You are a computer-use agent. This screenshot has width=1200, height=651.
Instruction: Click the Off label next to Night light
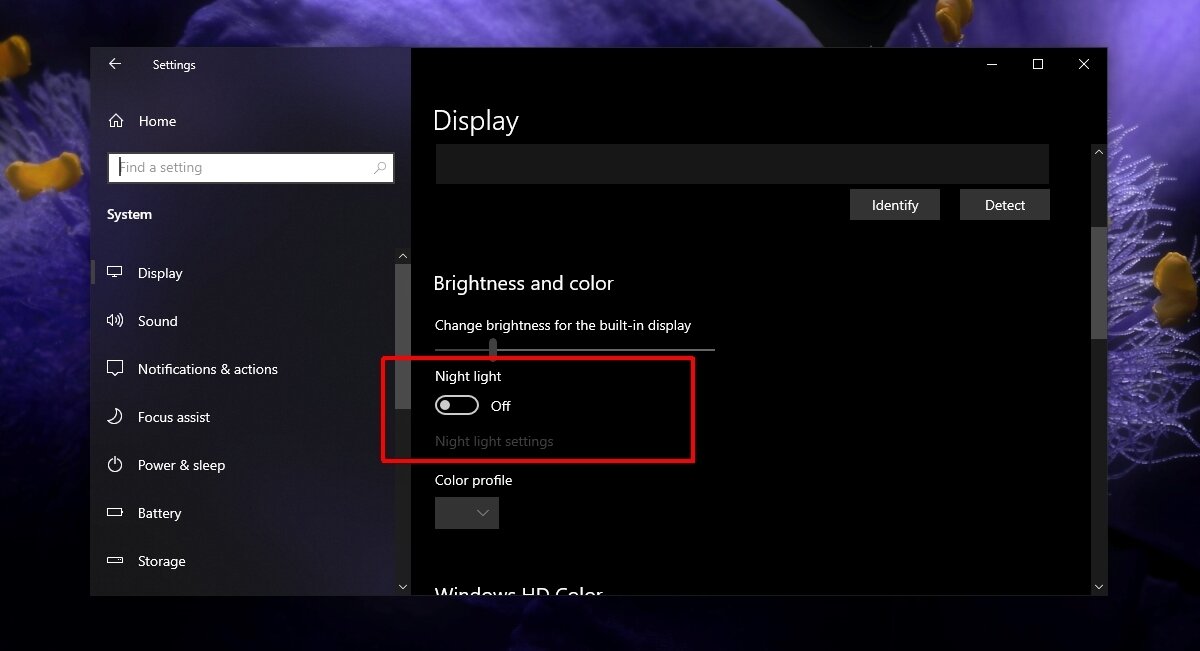[500, 405]
